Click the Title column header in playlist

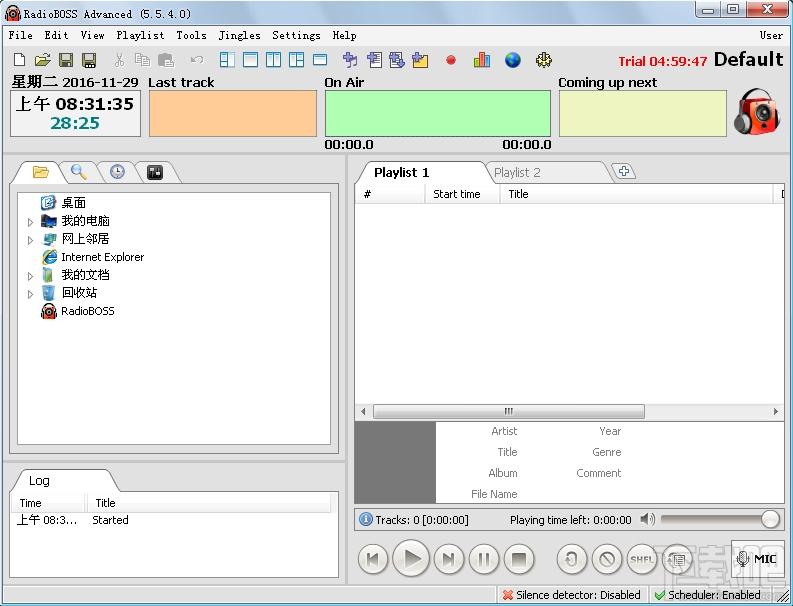[x=636, y=194]
